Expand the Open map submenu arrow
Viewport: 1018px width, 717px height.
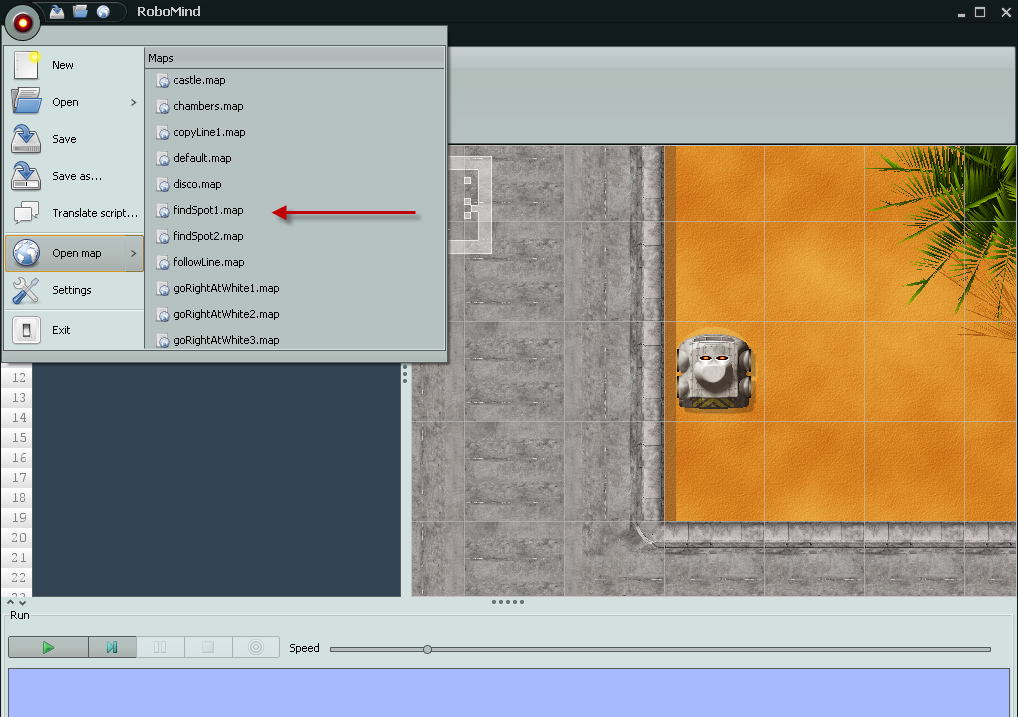click(x=134, y=253)
